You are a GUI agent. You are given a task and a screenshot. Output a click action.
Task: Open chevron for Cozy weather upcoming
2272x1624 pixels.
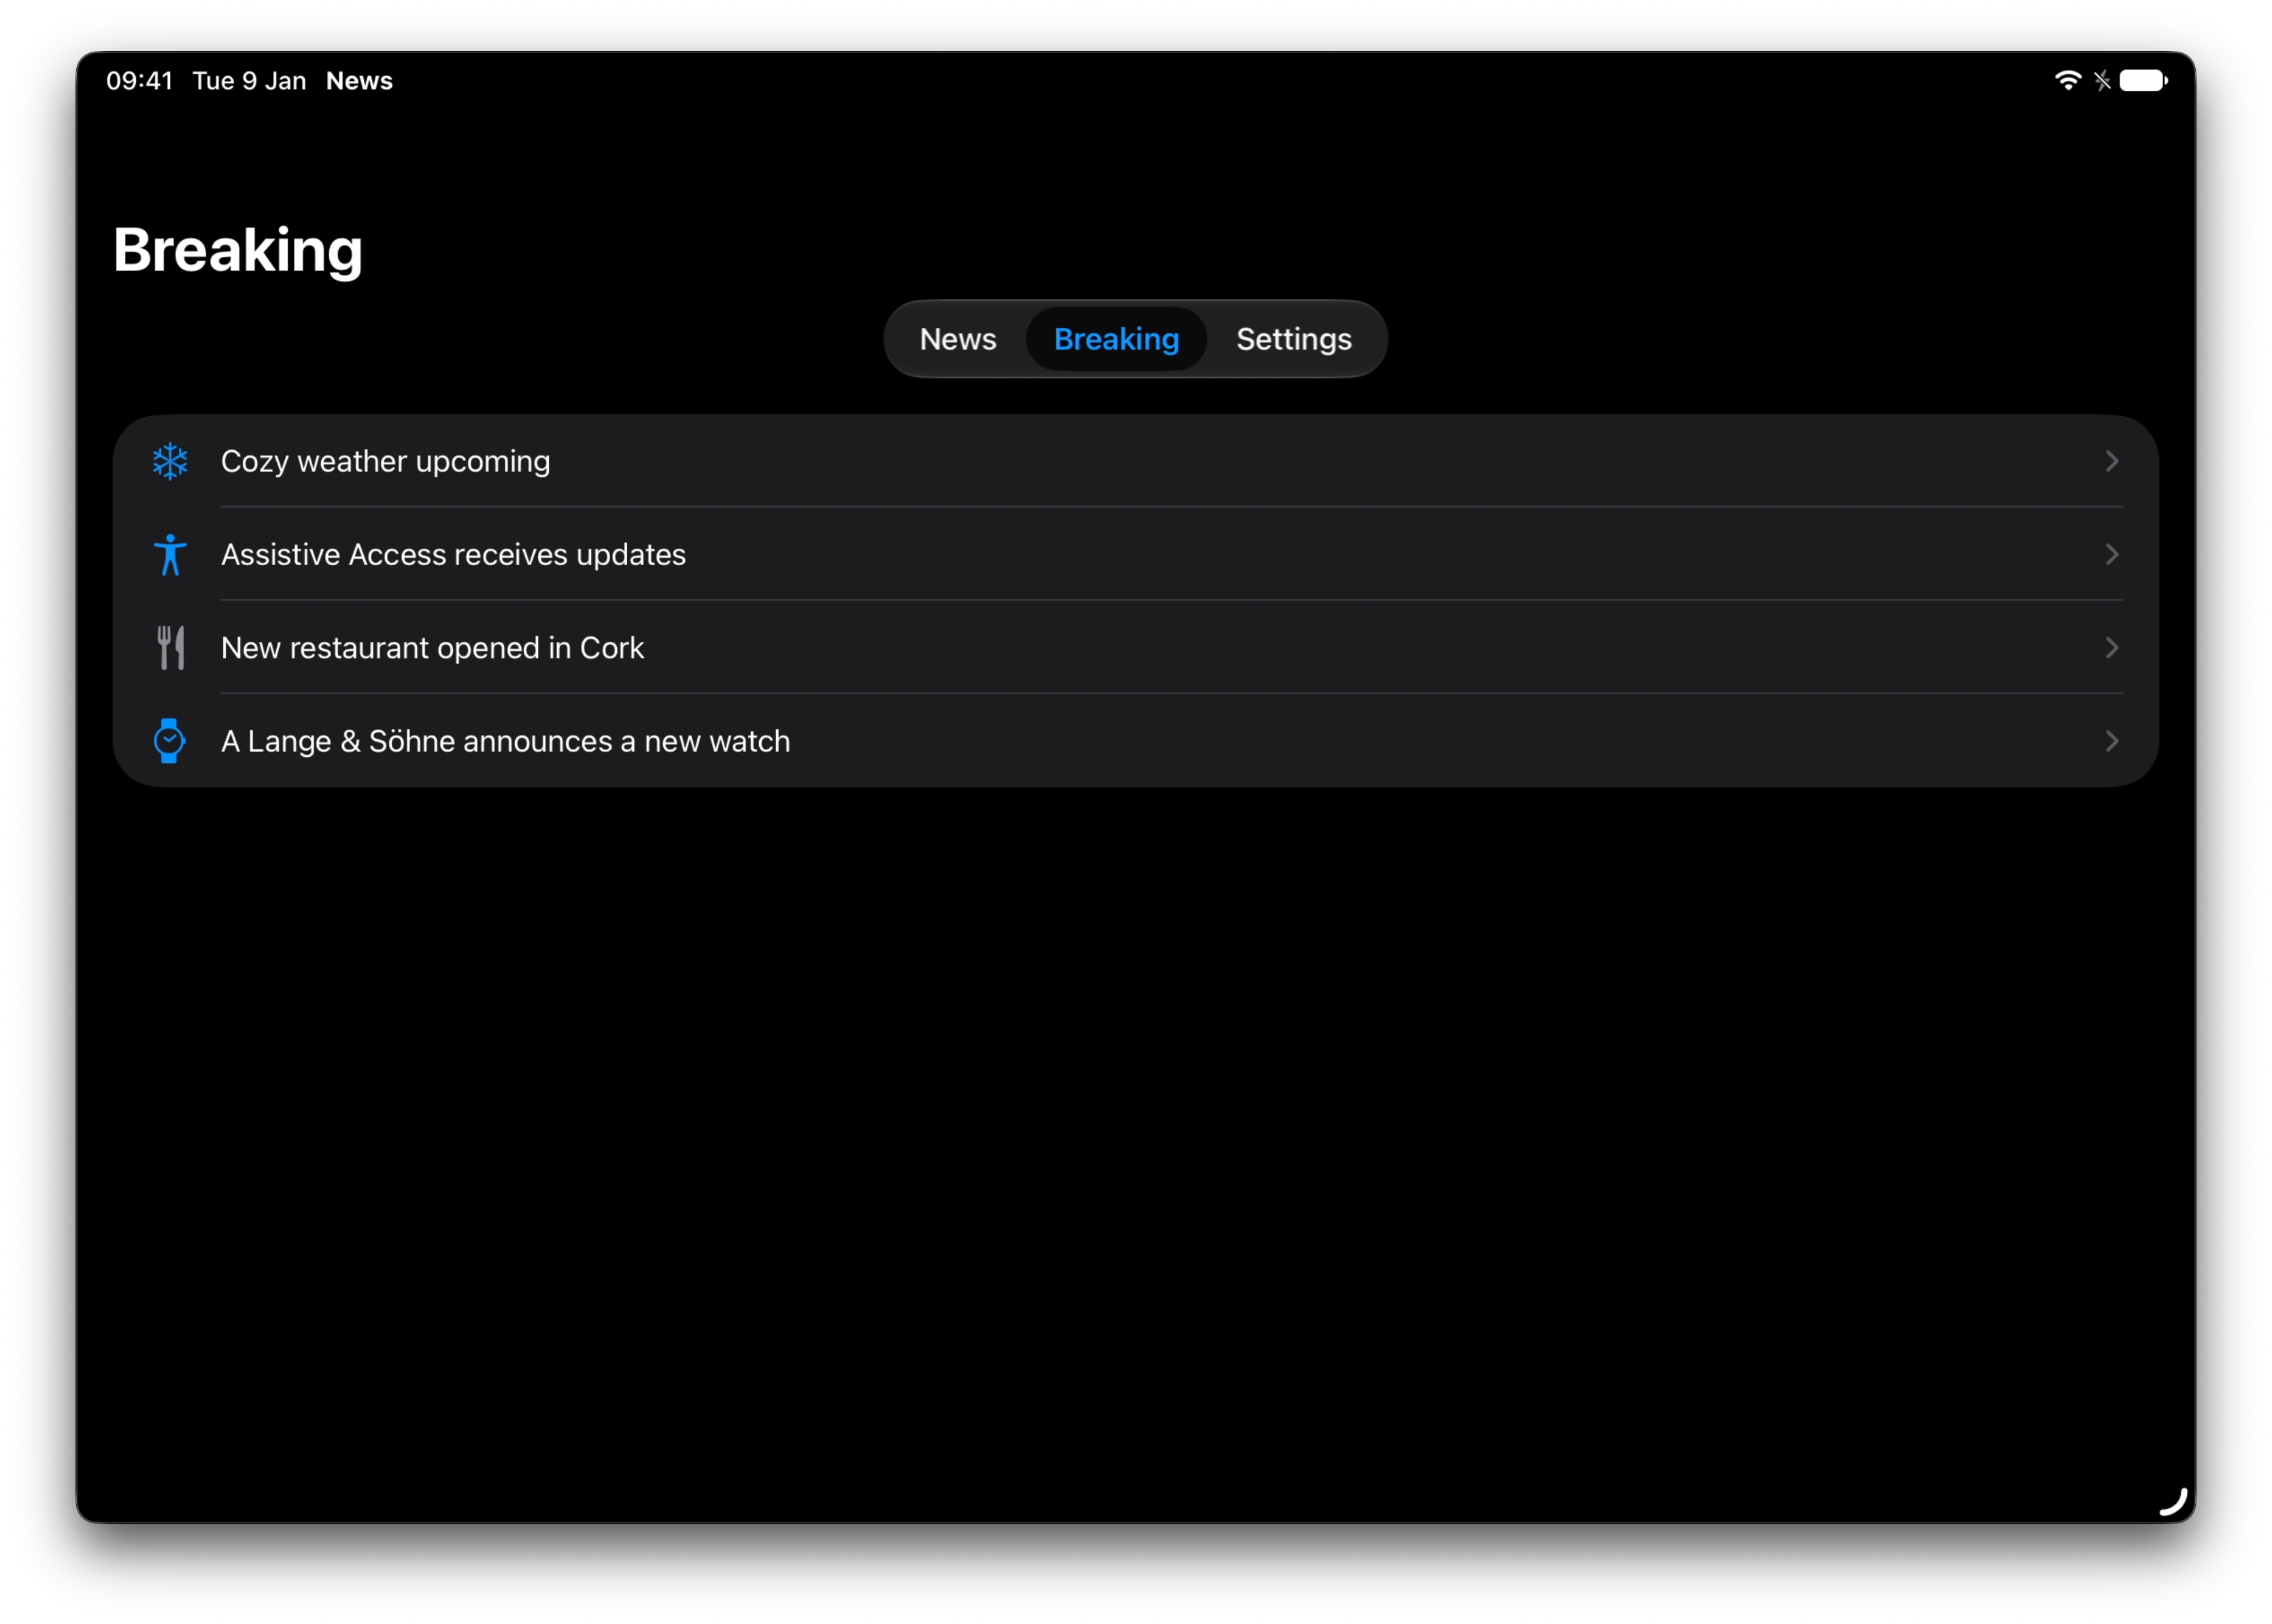pyautogui.click(x=2111, y=461)
